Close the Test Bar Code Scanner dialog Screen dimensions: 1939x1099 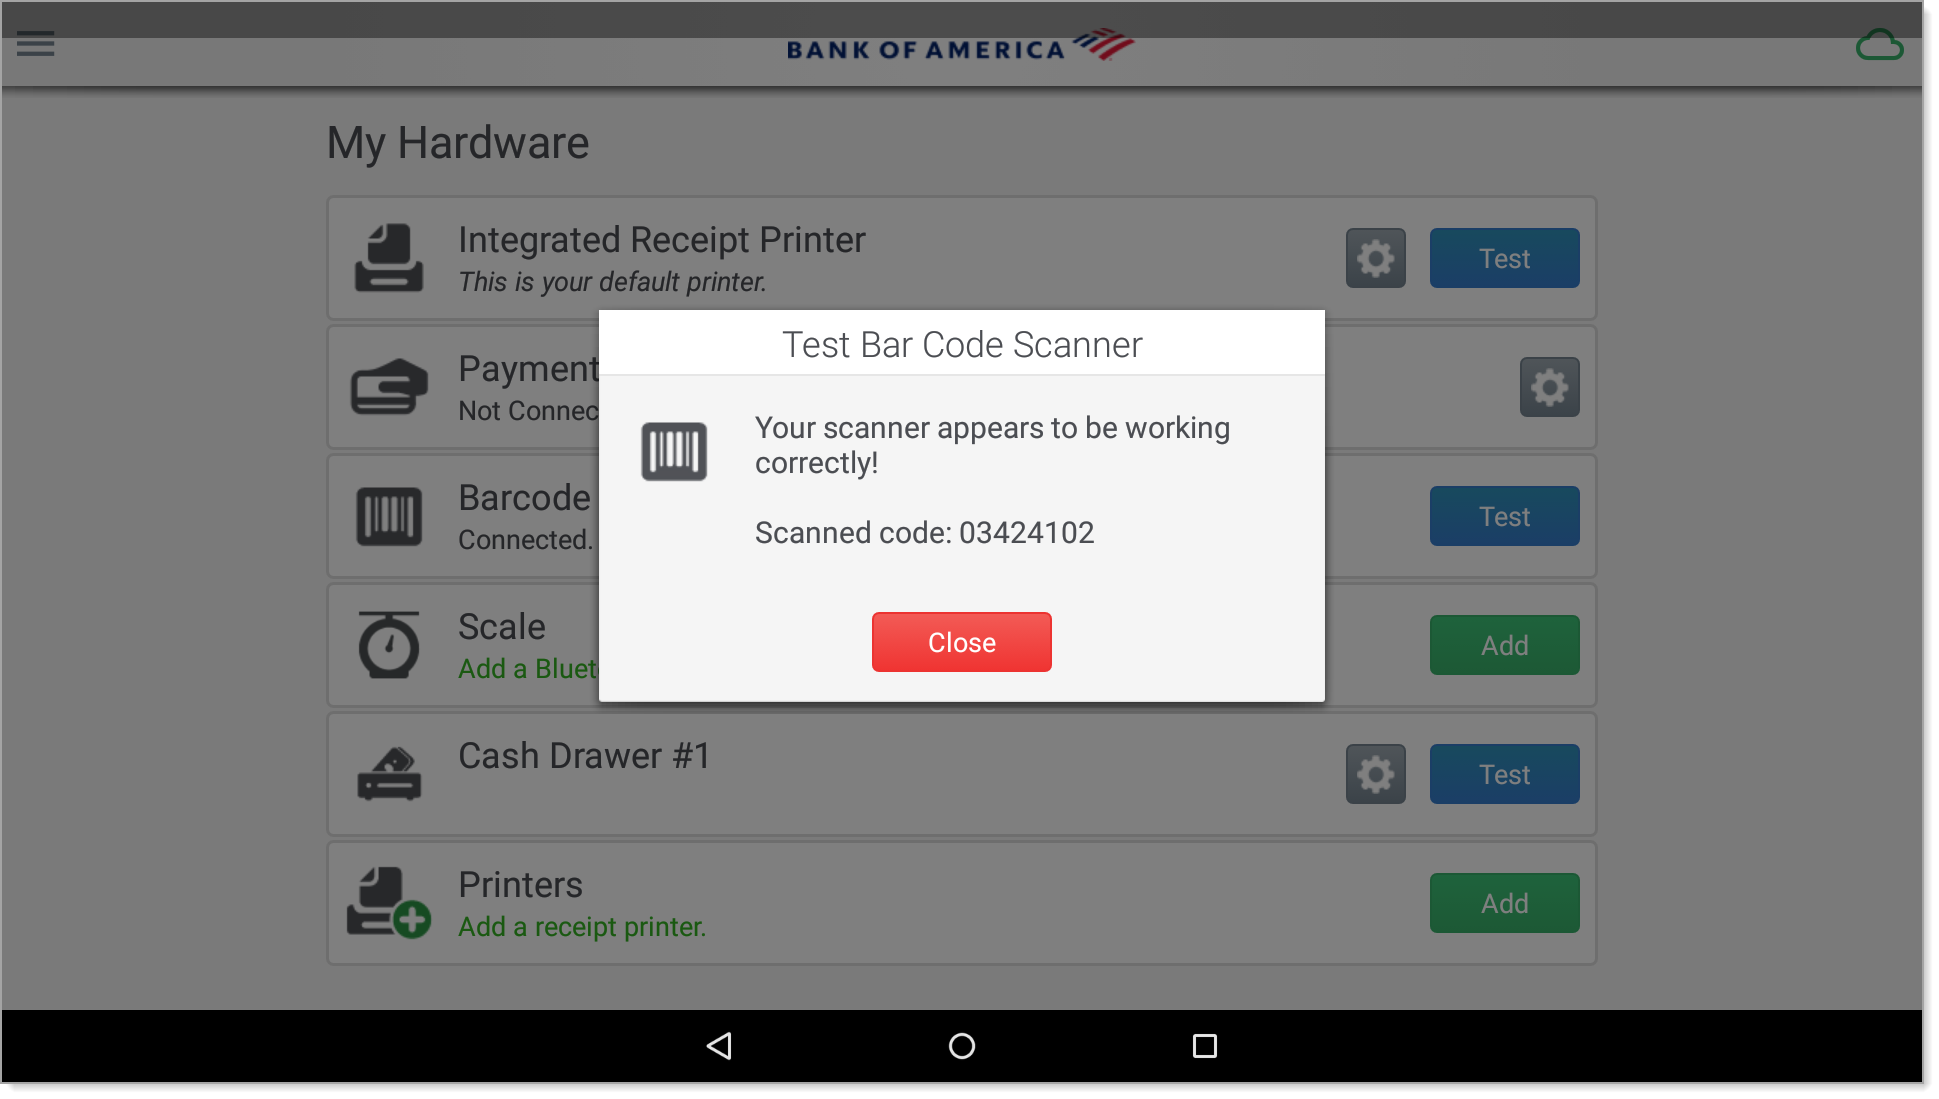(962, 641)
